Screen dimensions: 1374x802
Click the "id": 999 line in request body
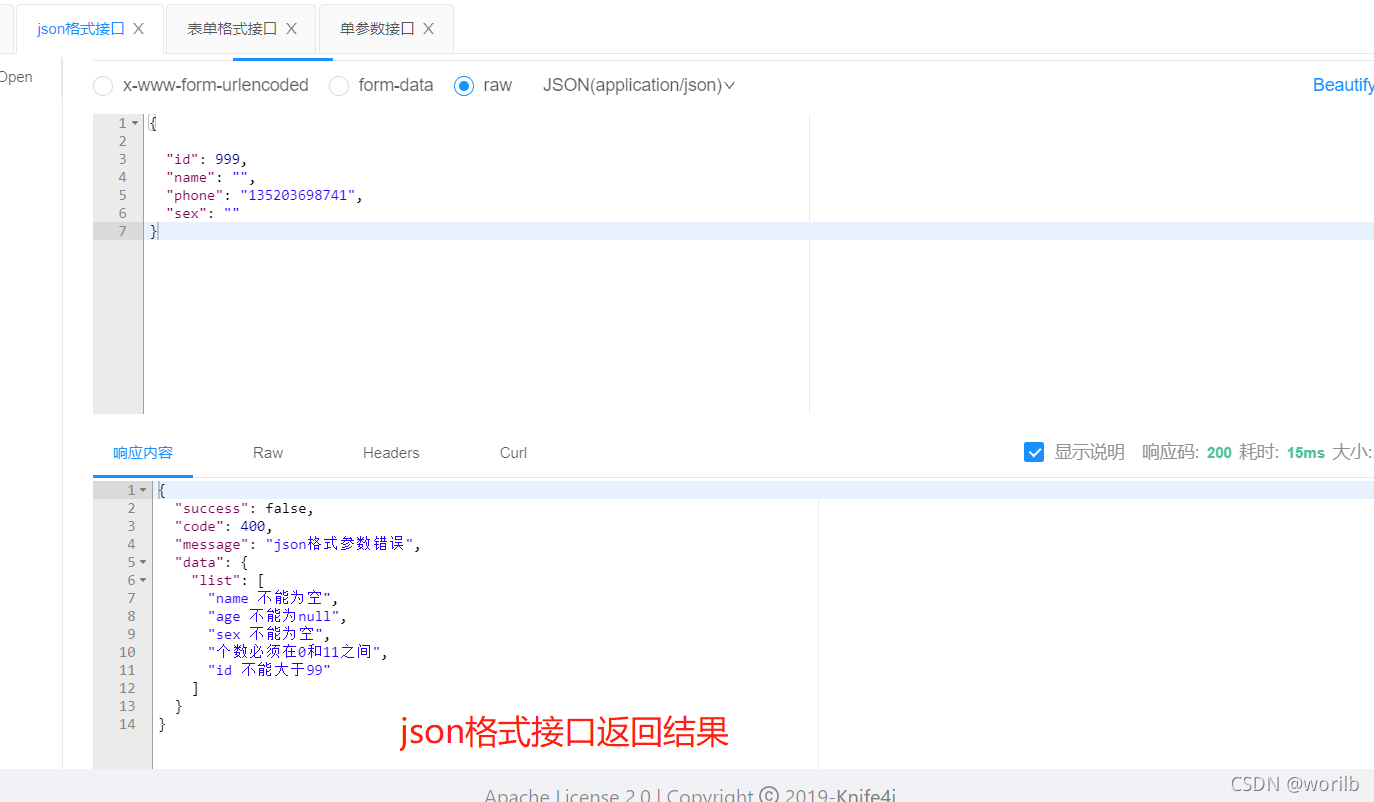click(206, 159)
